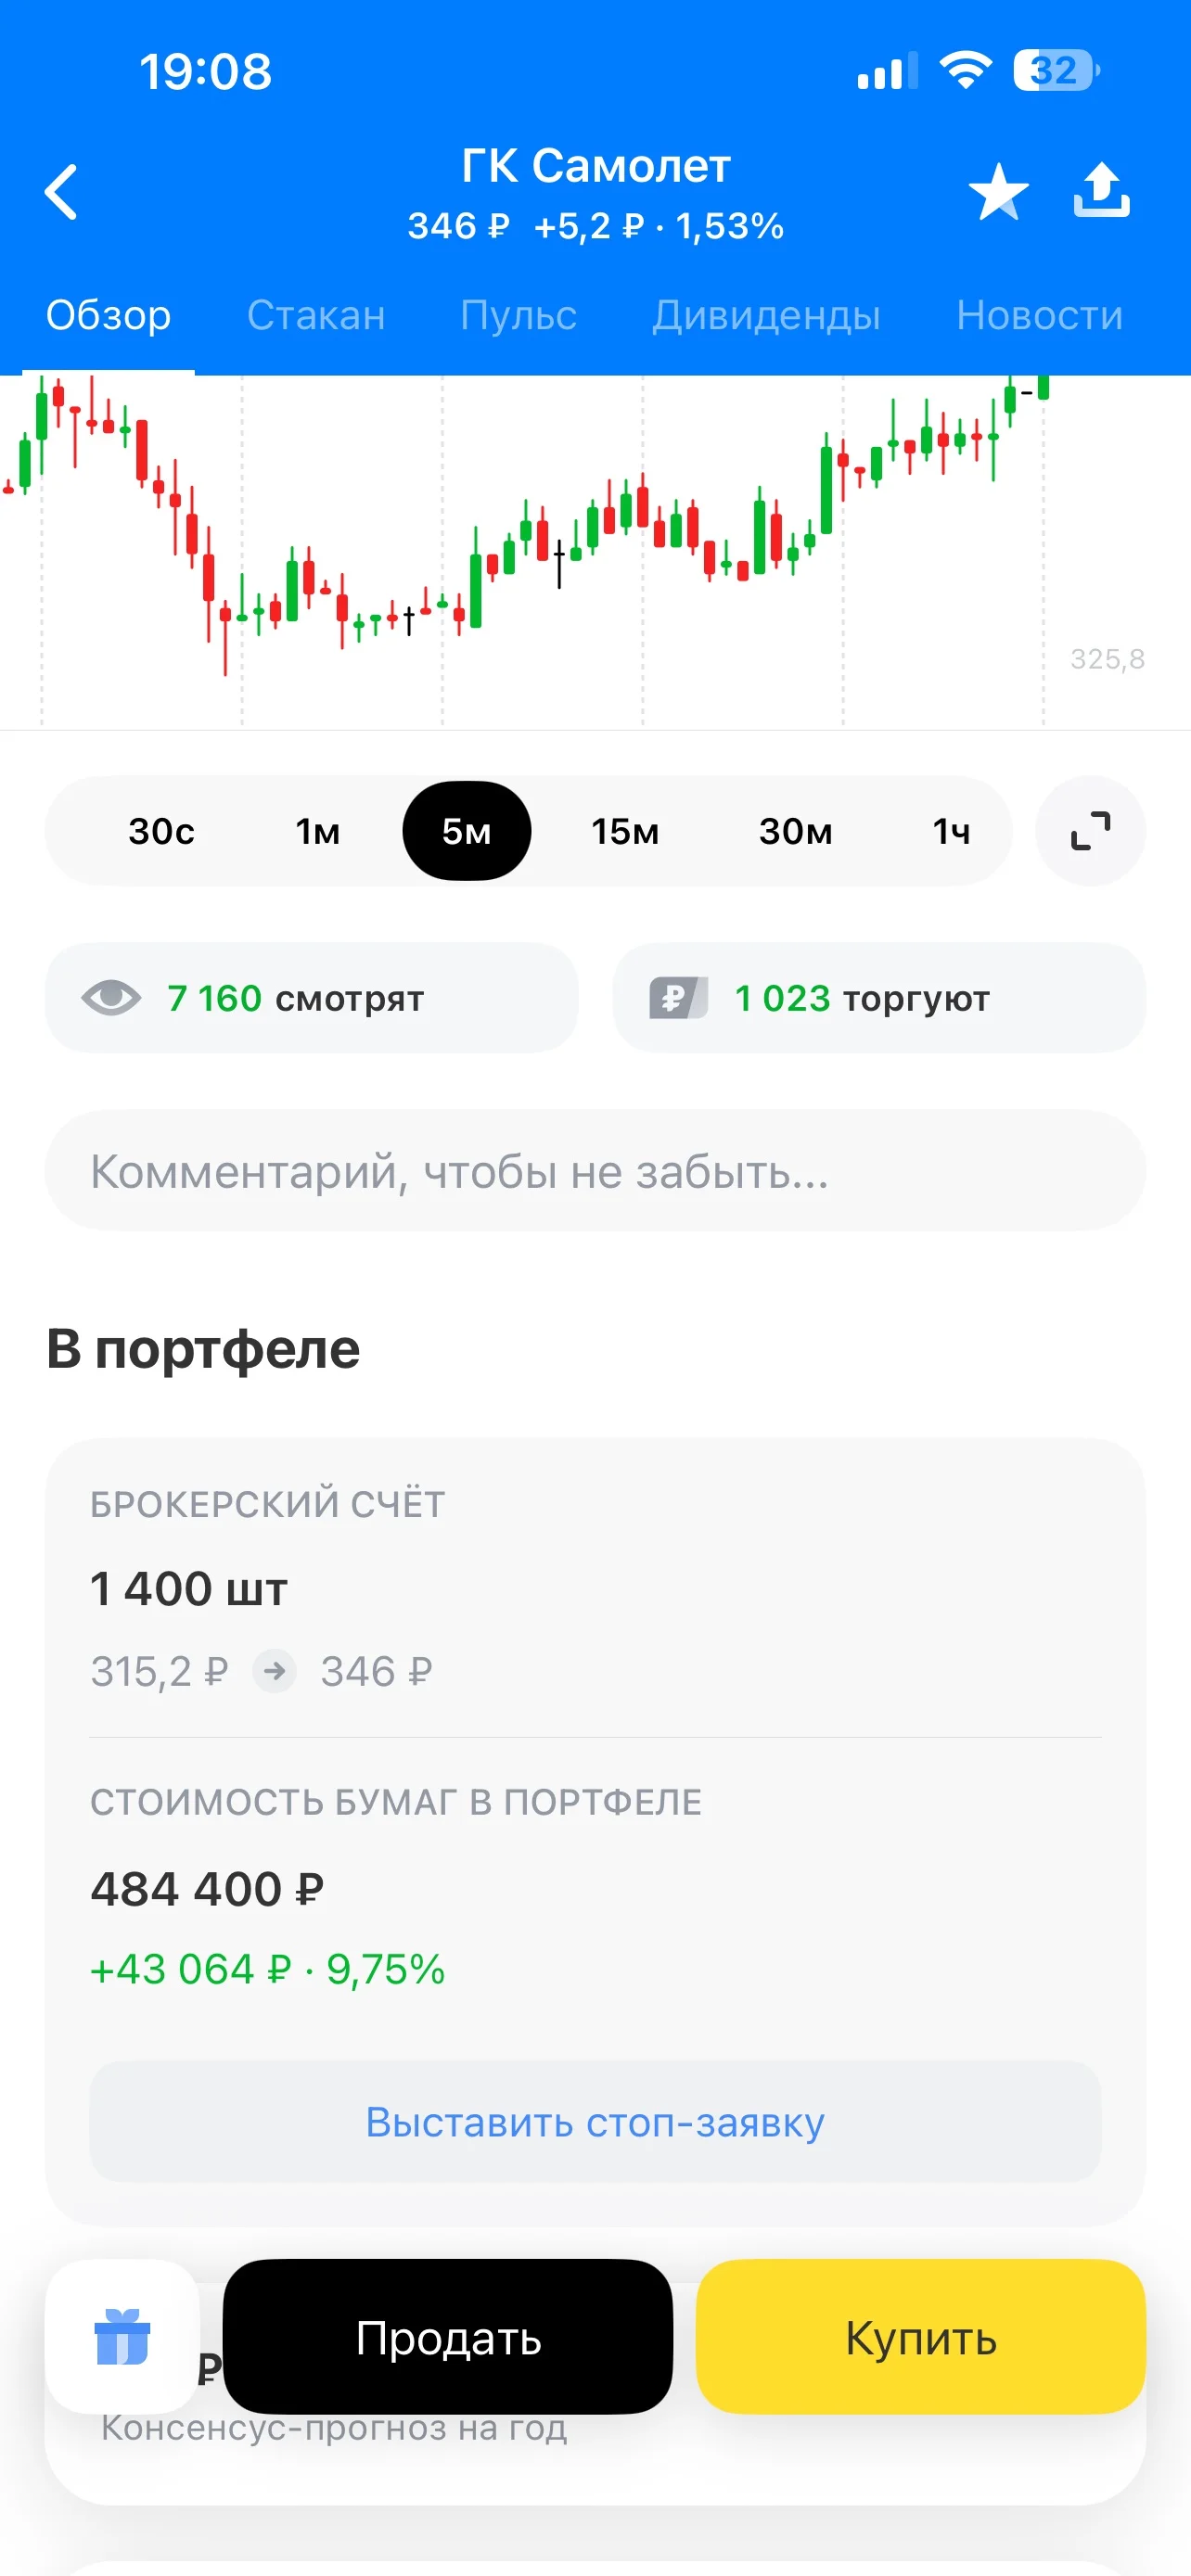Tap the battery indicator in status bar

(x=1056, y=71)
